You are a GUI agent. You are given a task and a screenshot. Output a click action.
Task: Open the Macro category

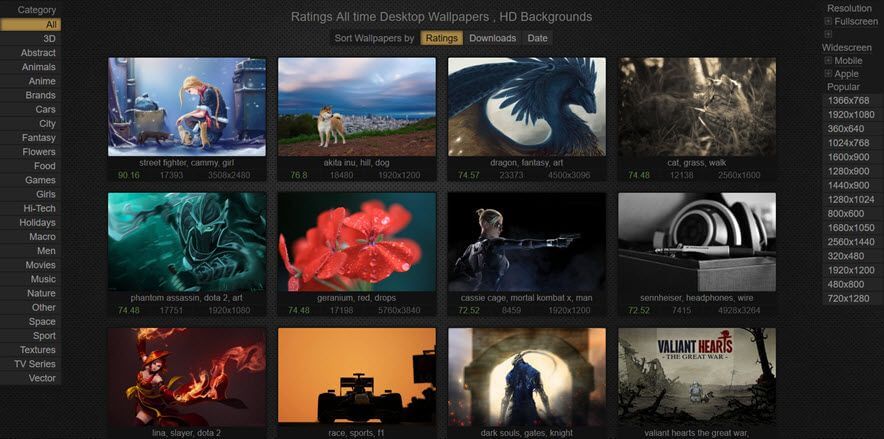pos(30,237)
